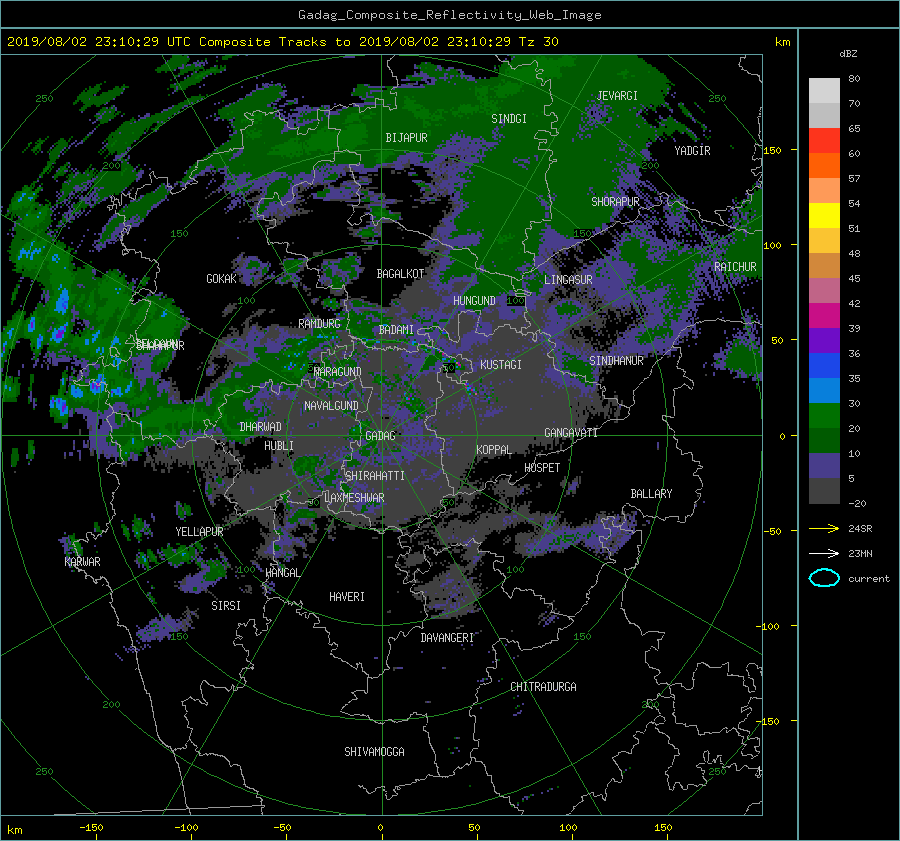900x841 pixels.
Task: Click the YADGIR city label
Action: (x=692, y=151)
